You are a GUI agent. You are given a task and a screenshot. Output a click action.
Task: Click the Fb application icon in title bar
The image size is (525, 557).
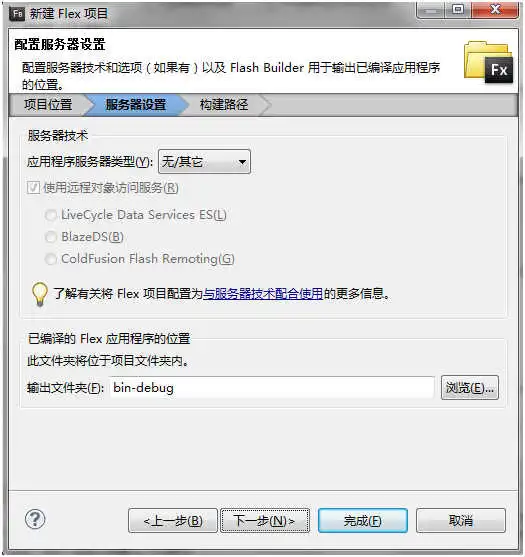[17, 13]
